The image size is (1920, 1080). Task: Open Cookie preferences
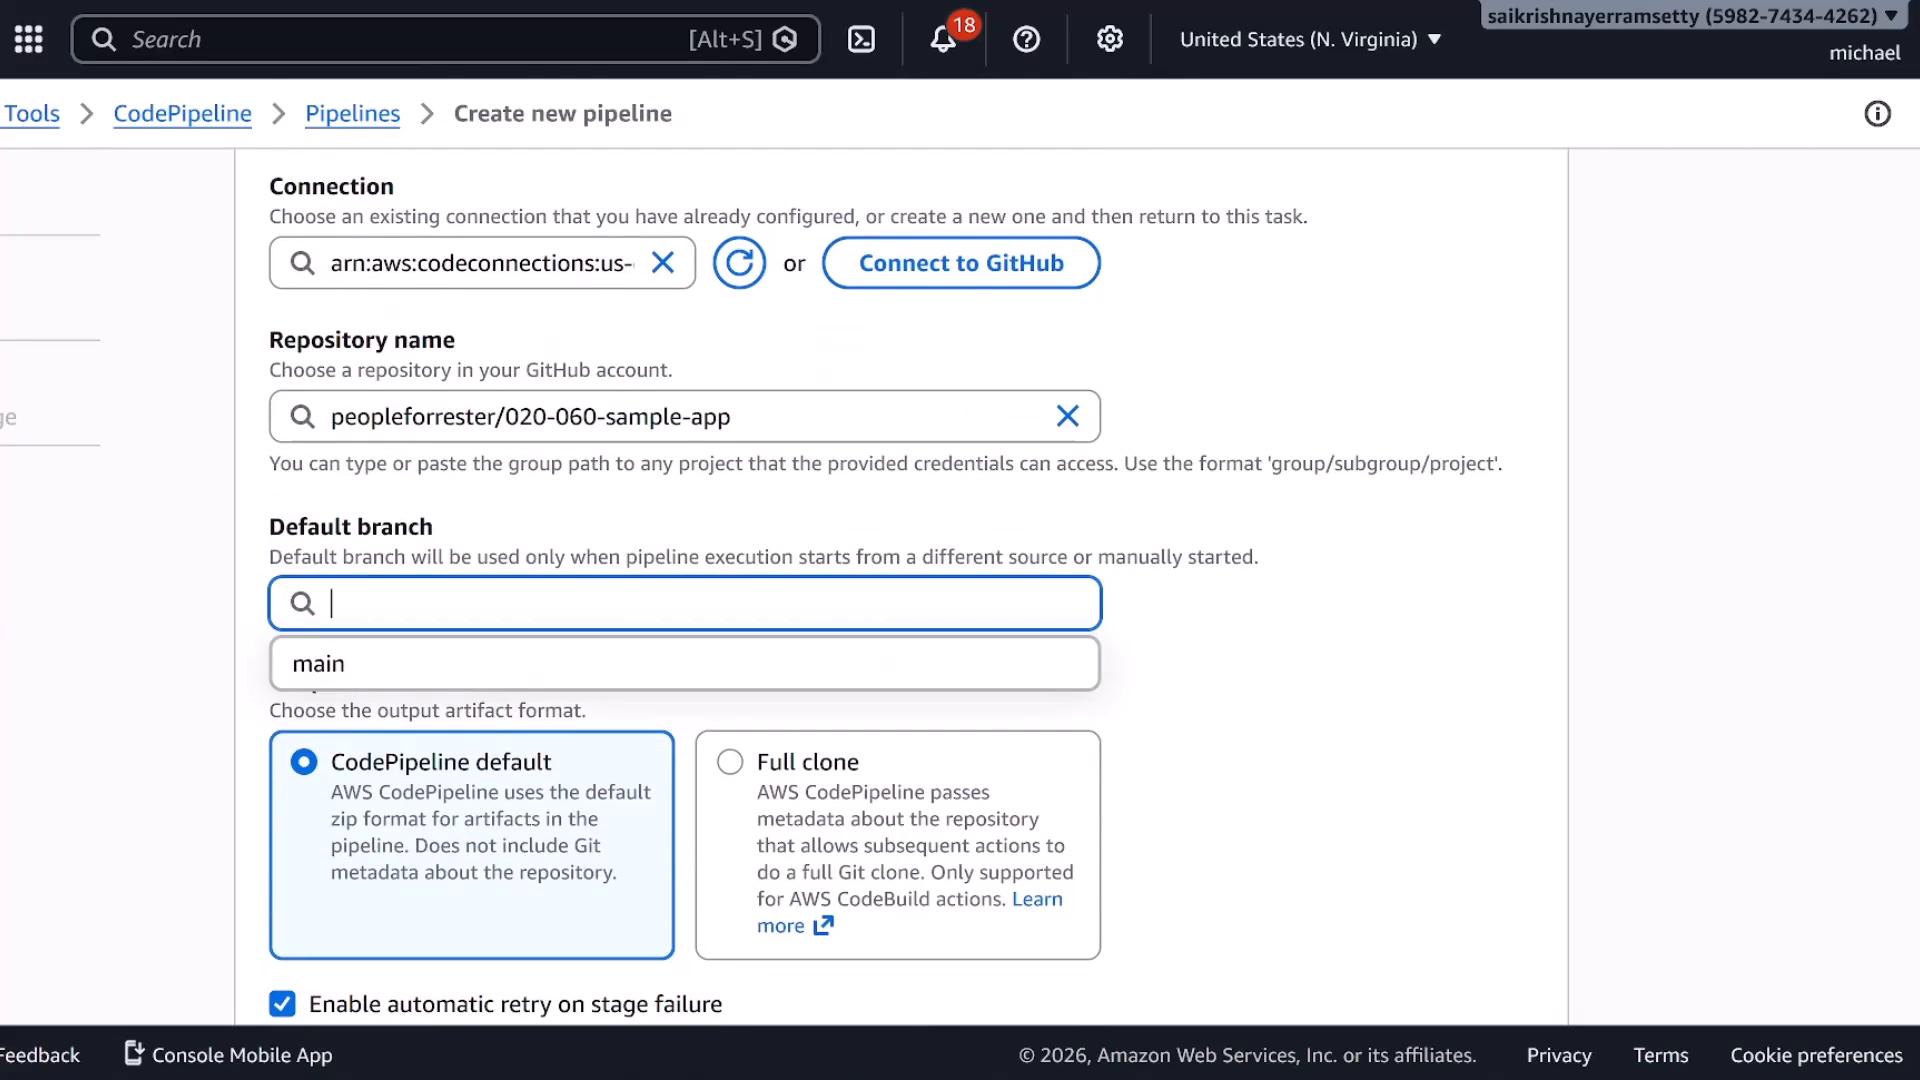click(1816, 1055)
